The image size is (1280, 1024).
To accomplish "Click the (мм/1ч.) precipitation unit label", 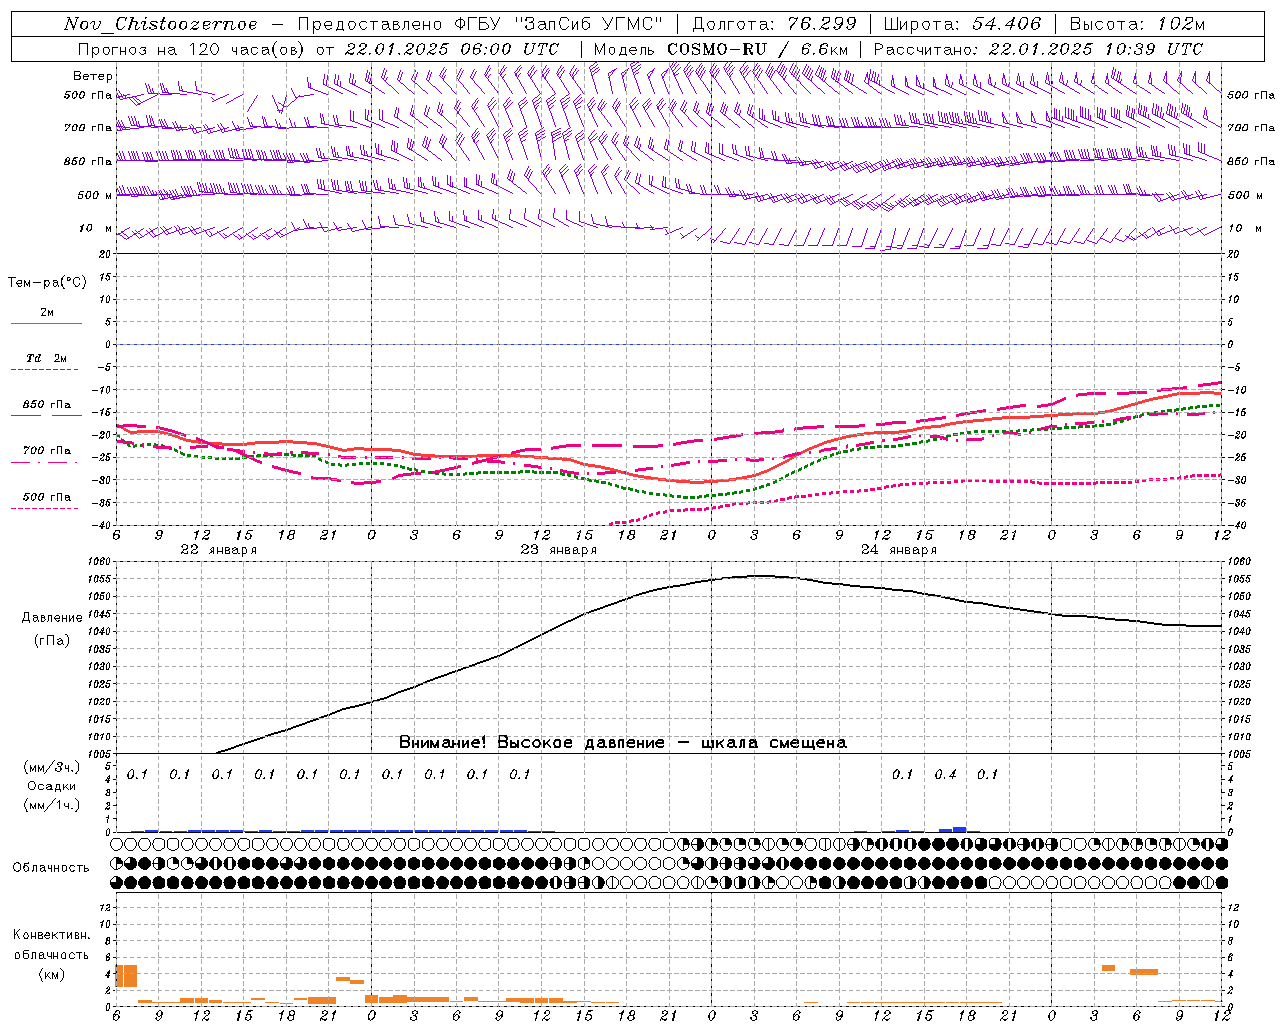I will [x=51, y=804].
